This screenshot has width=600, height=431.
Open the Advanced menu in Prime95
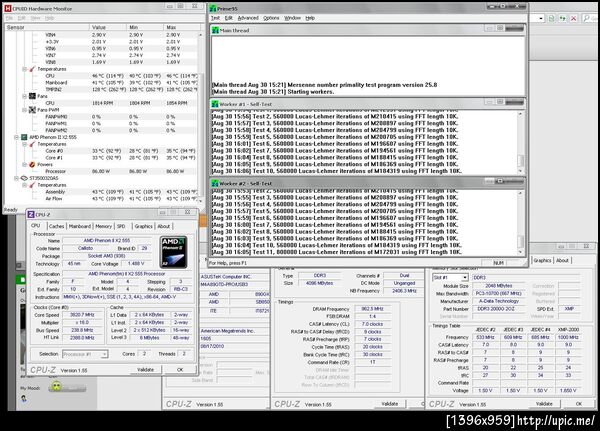point(248,18)
